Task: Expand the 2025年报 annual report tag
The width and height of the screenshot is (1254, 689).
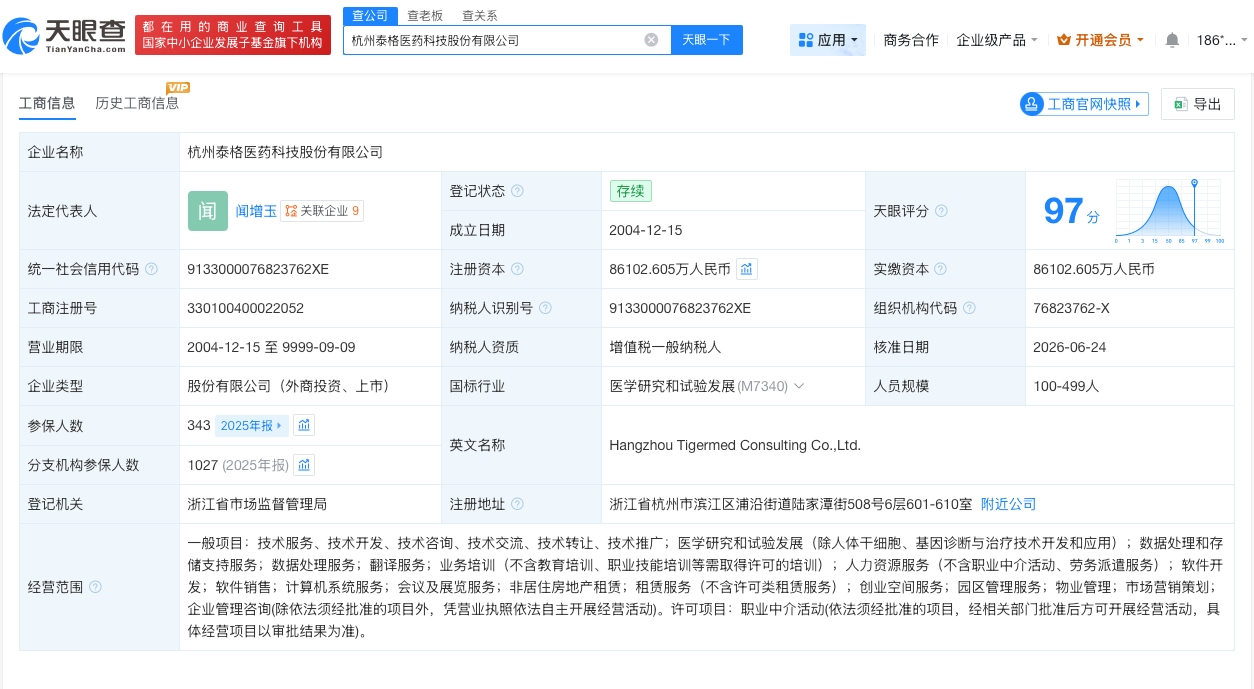Action: pos(252,425)
